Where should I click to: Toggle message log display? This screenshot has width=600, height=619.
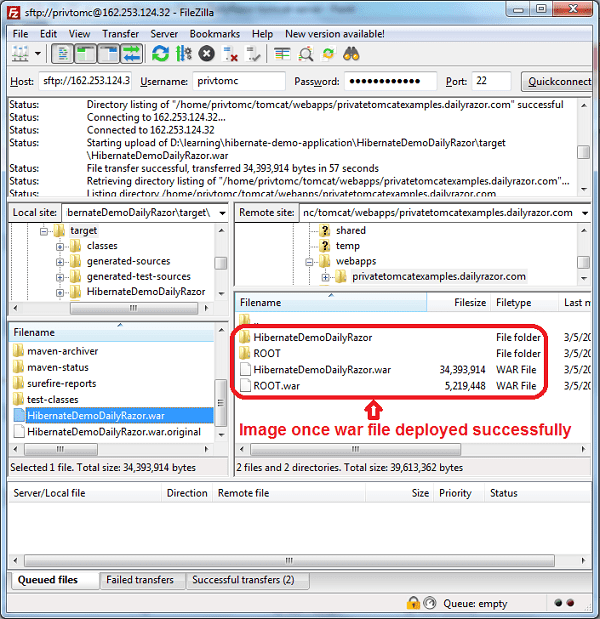[63, 54]
